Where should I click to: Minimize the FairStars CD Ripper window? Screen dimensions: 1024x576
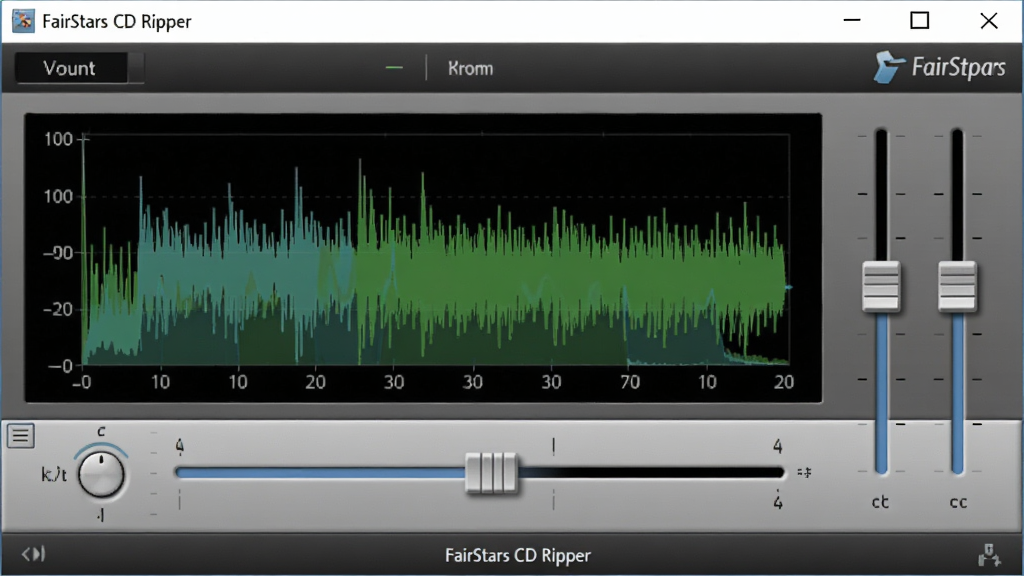(x=852, y=20)
